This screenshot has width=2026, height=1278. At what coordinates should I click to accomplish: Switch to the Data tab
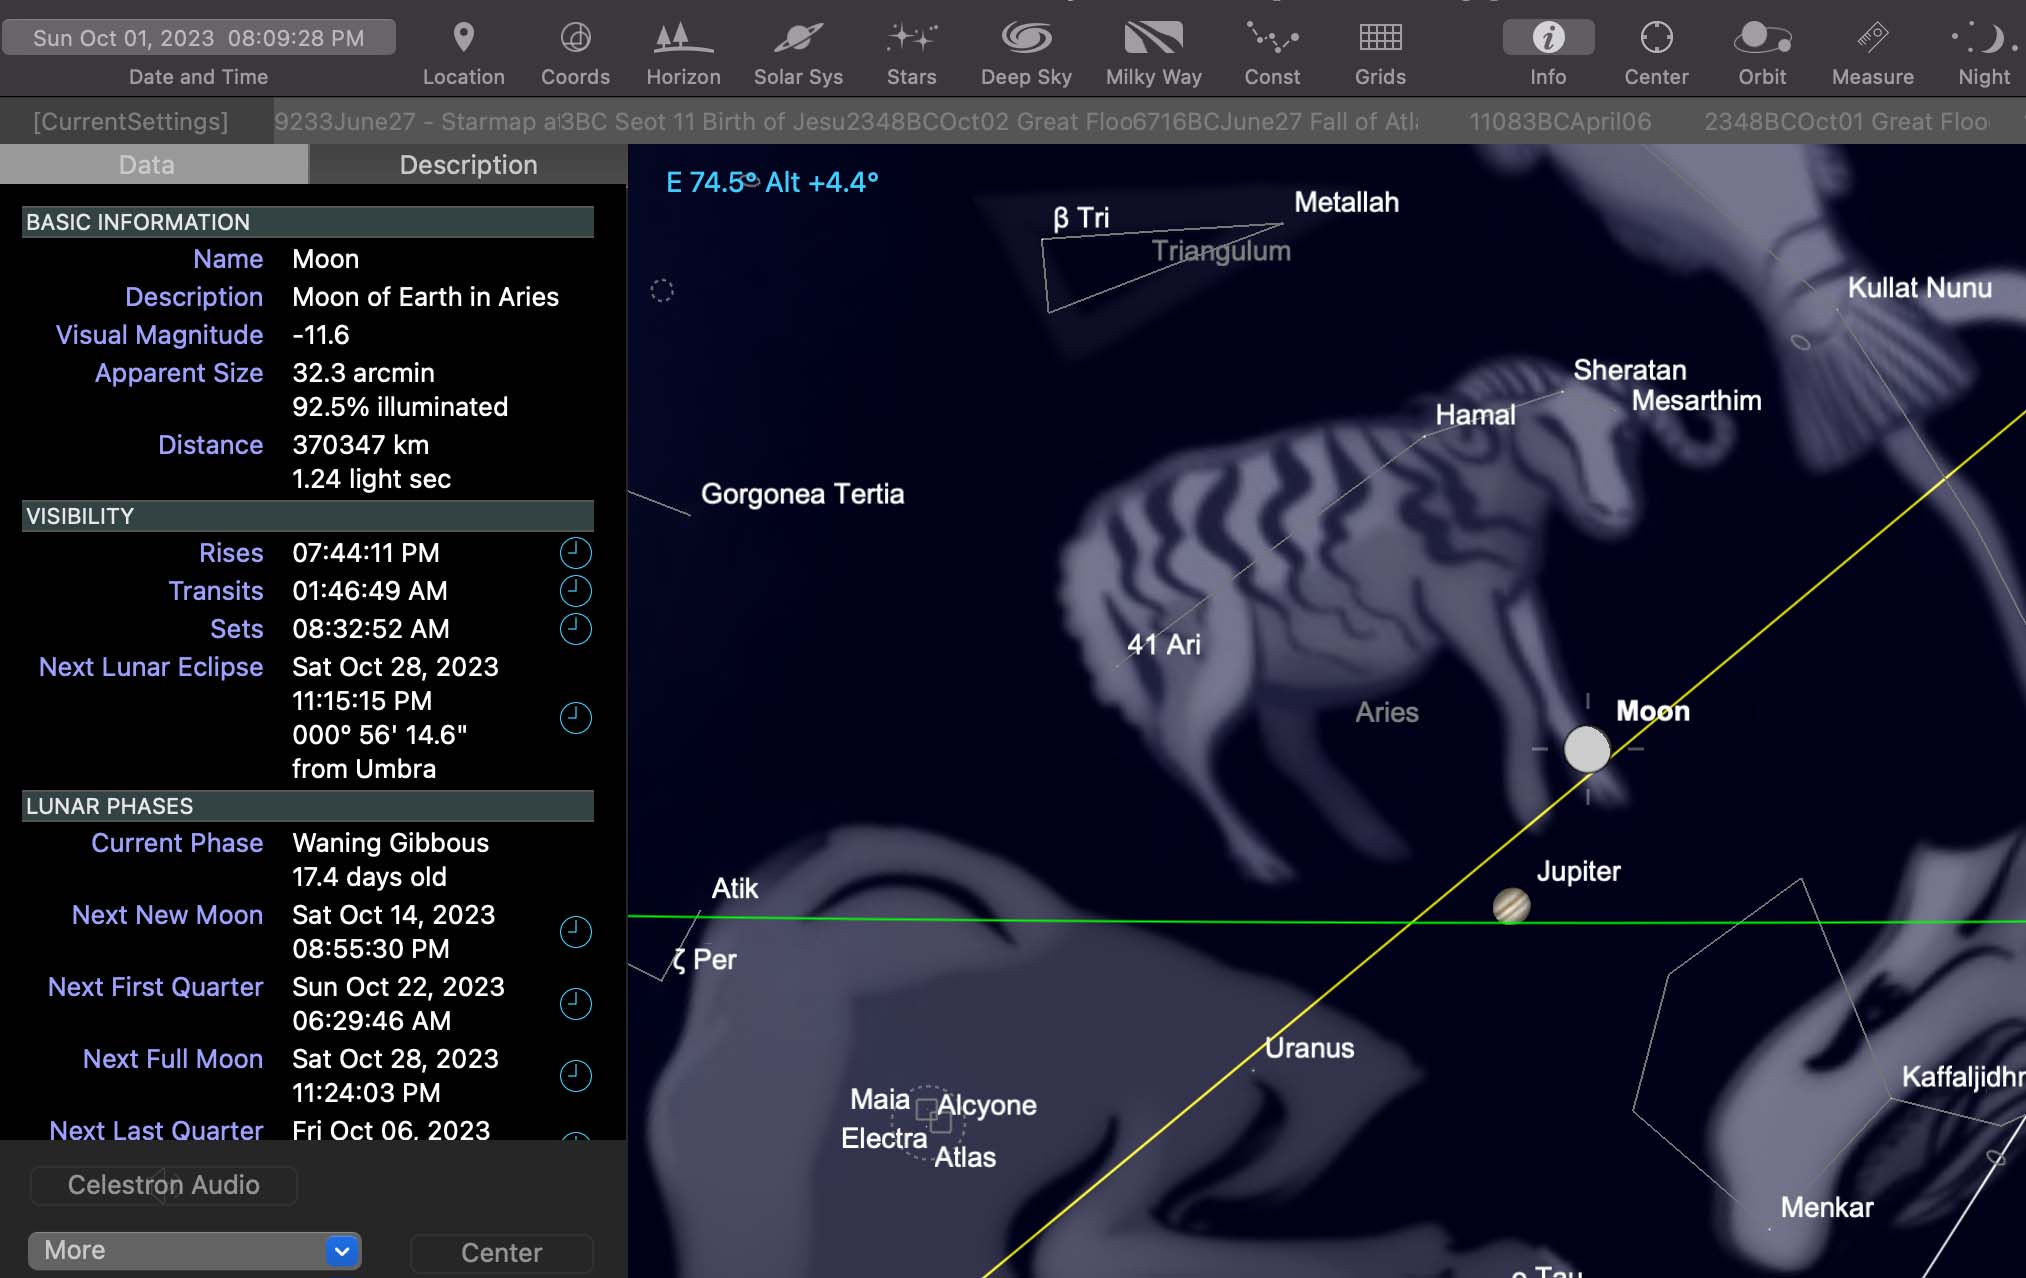tap(154, 165)
